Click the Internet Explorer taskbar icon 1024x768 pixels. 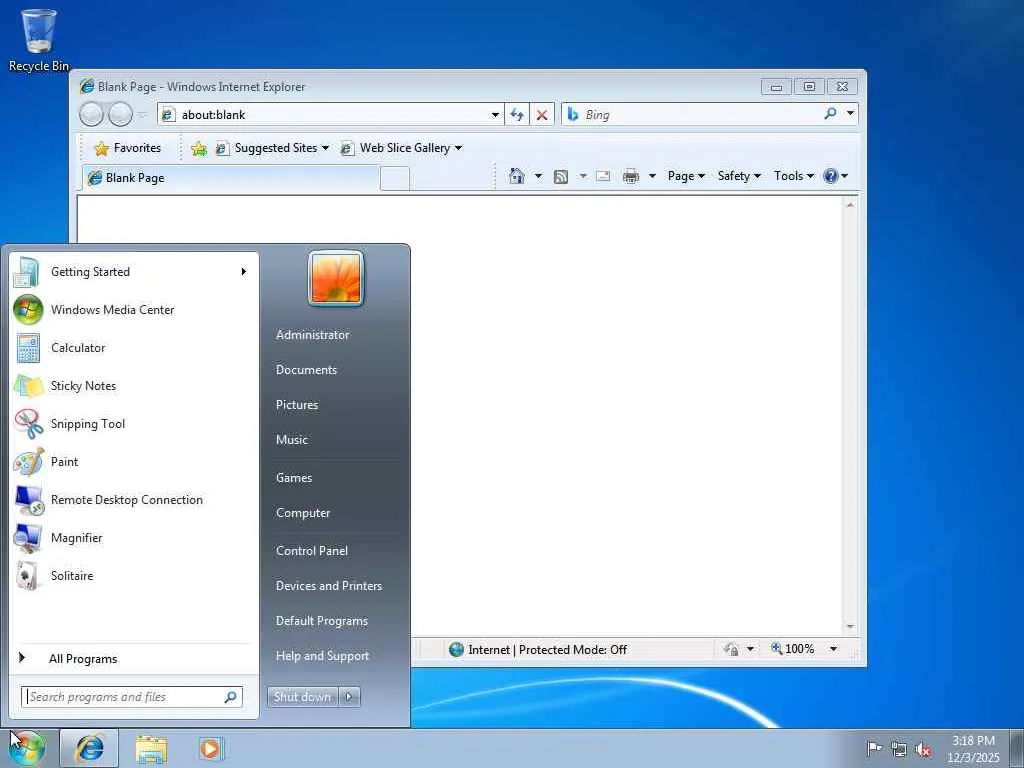coord(89,748)
